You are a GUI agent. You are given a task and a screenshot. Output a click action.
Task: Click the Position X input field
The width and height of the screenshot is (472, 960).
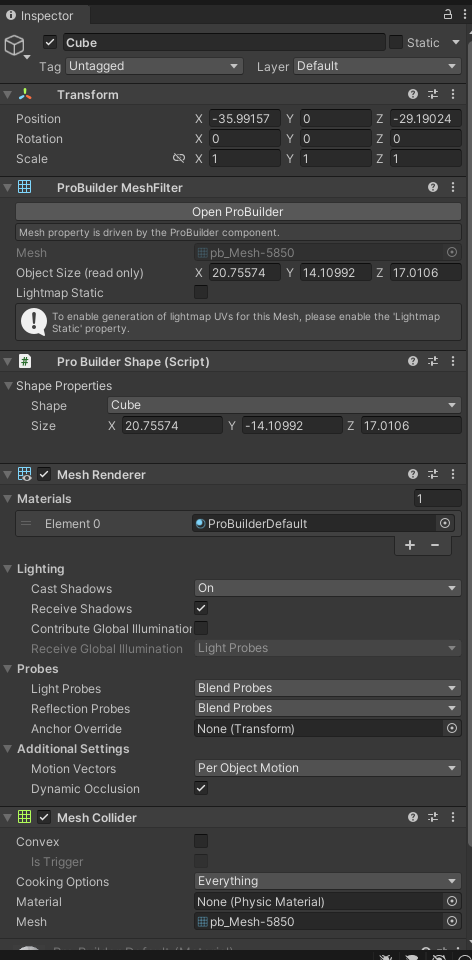[244, 119]
